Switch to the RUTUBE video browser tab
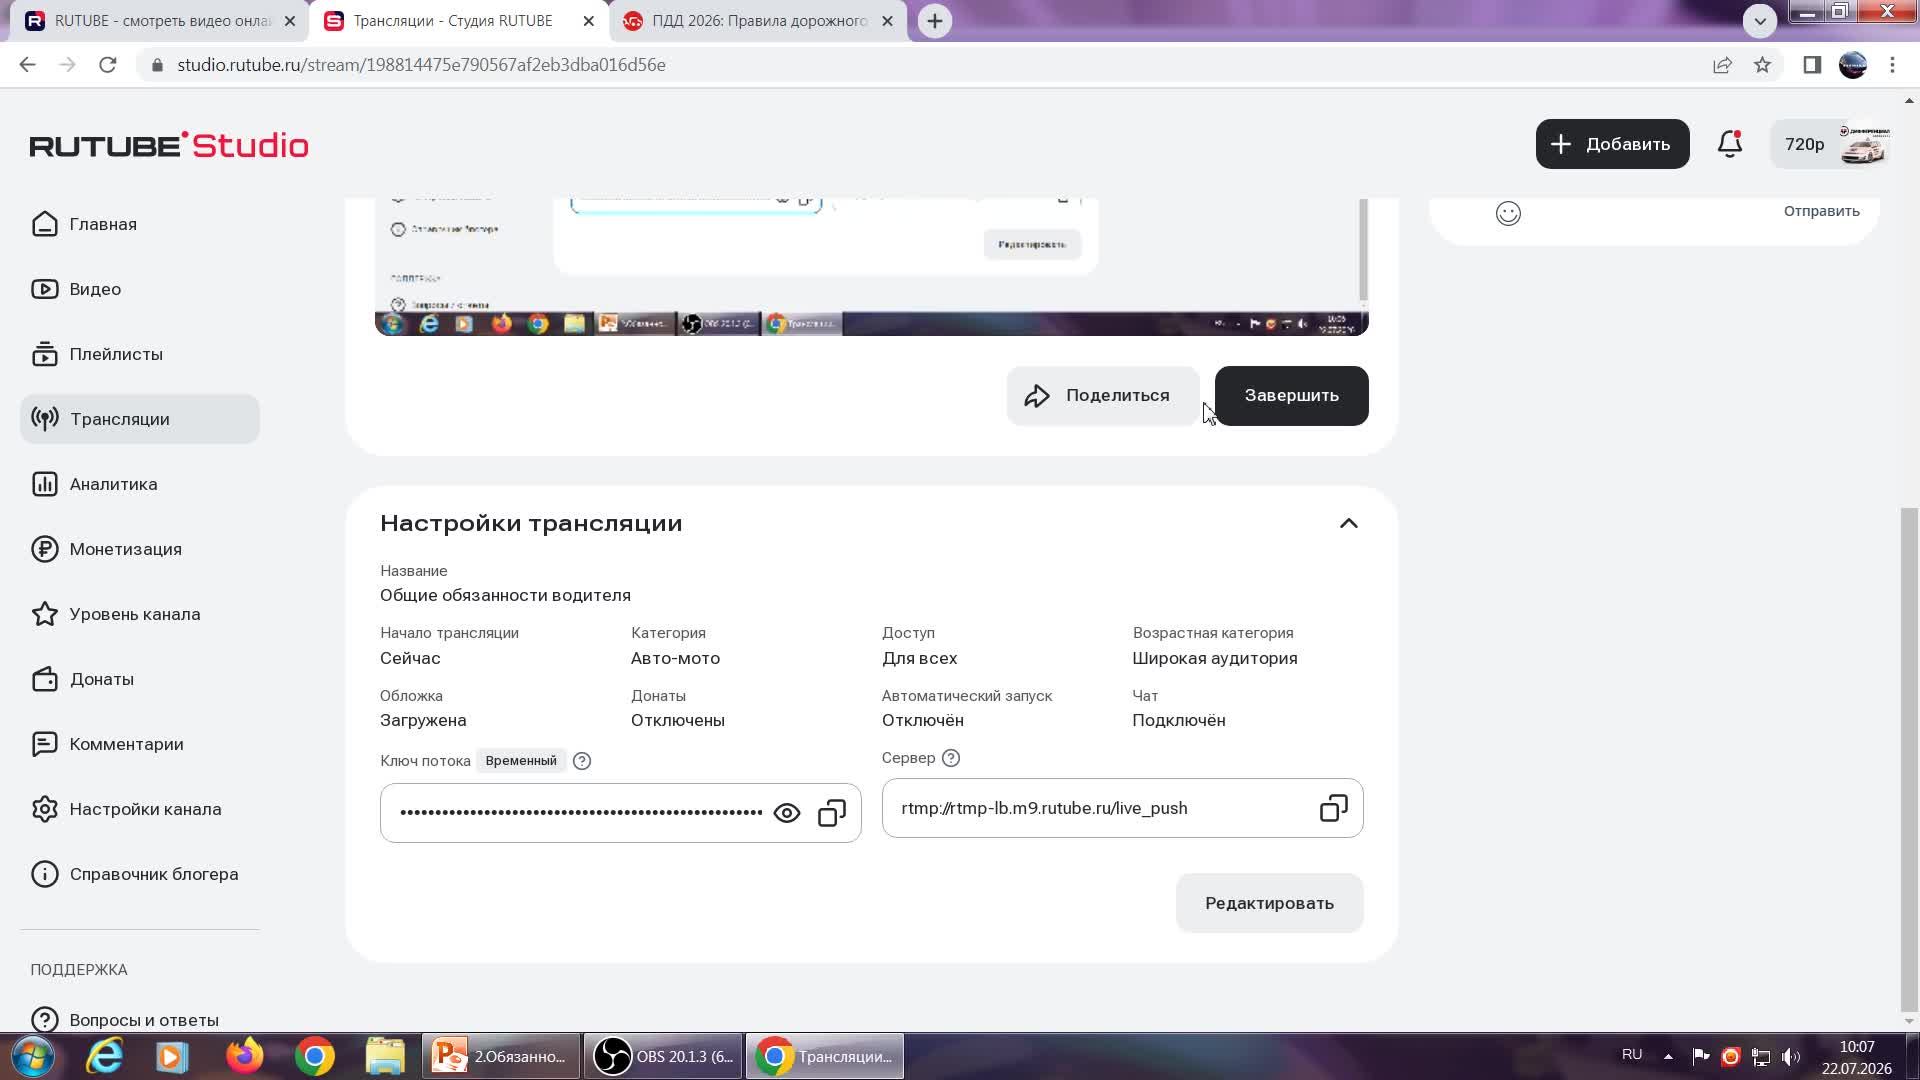The height and width of the screenshot is (1080, 1920). pos(160,21)
